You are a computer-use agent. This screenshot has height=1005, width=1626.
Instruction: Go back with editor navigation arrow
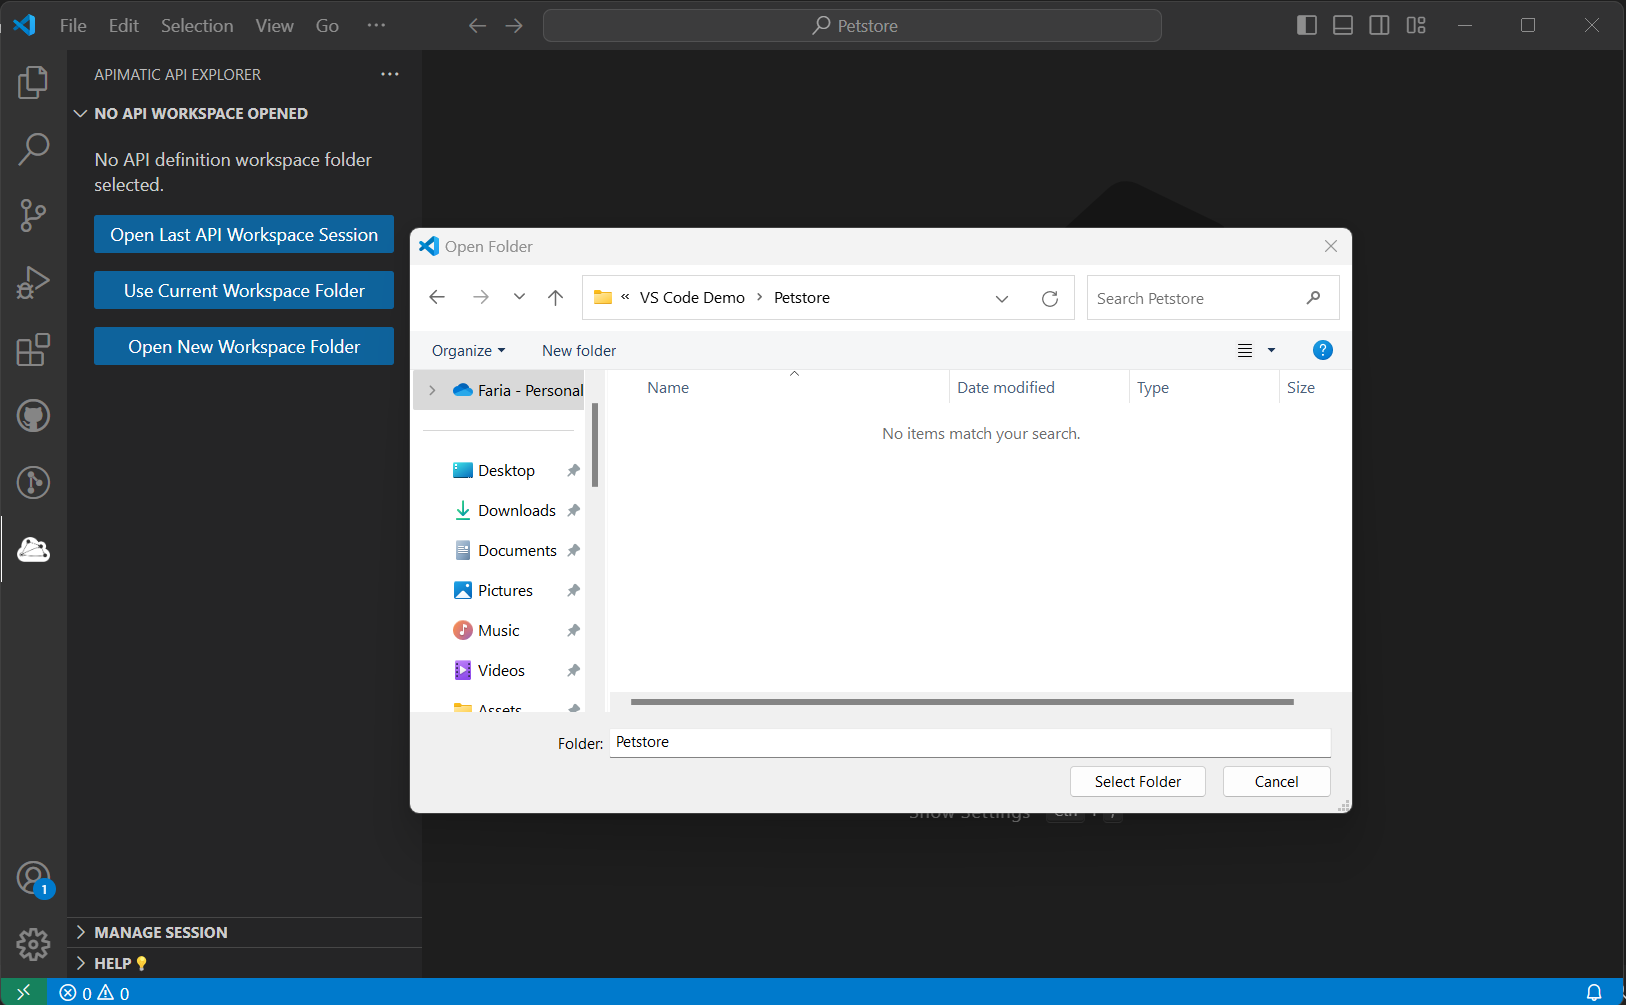[477, 26]
